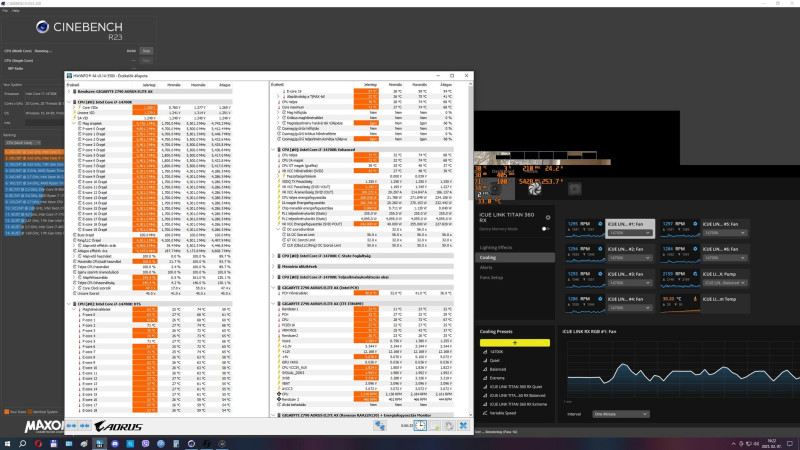Open the Interval One Minute dropdown
This screenshot has height=450, width=800.
point(620,414)
